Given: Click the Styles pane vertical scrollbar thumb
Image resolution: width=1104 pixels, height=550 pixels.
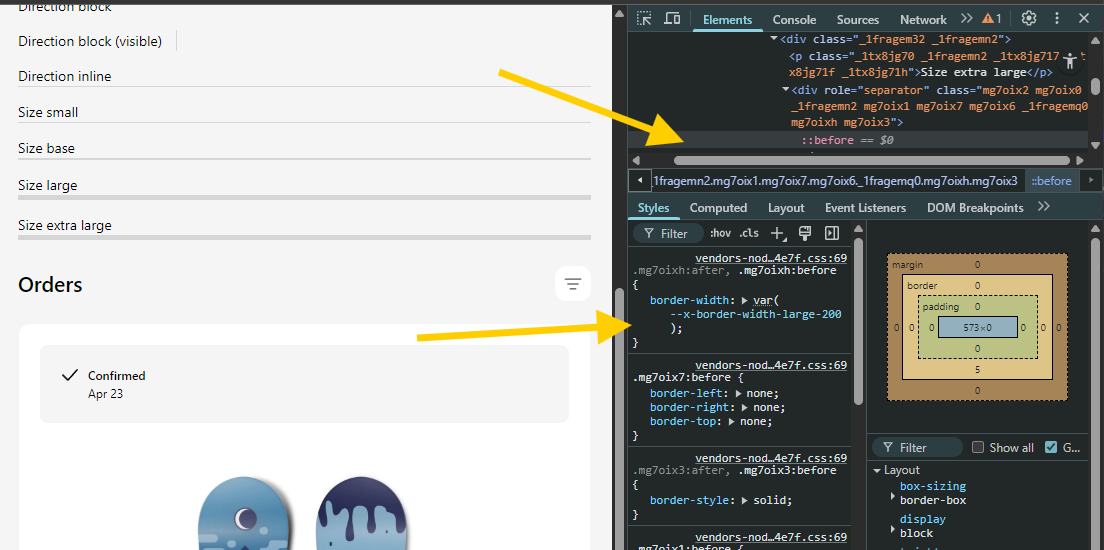Looking at the screenshot, I should click(x=858, y=320).
